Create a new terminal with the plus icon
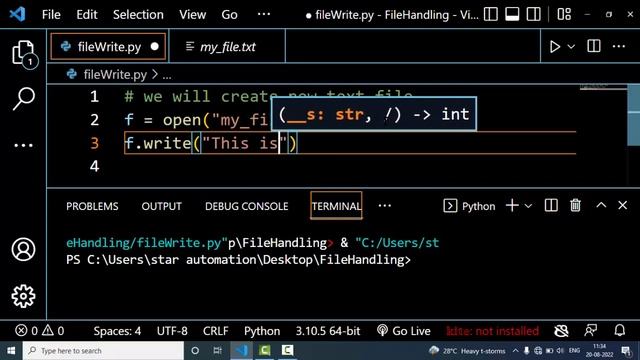This screenshot has width=640, height=360. click(x=512, y=205)
